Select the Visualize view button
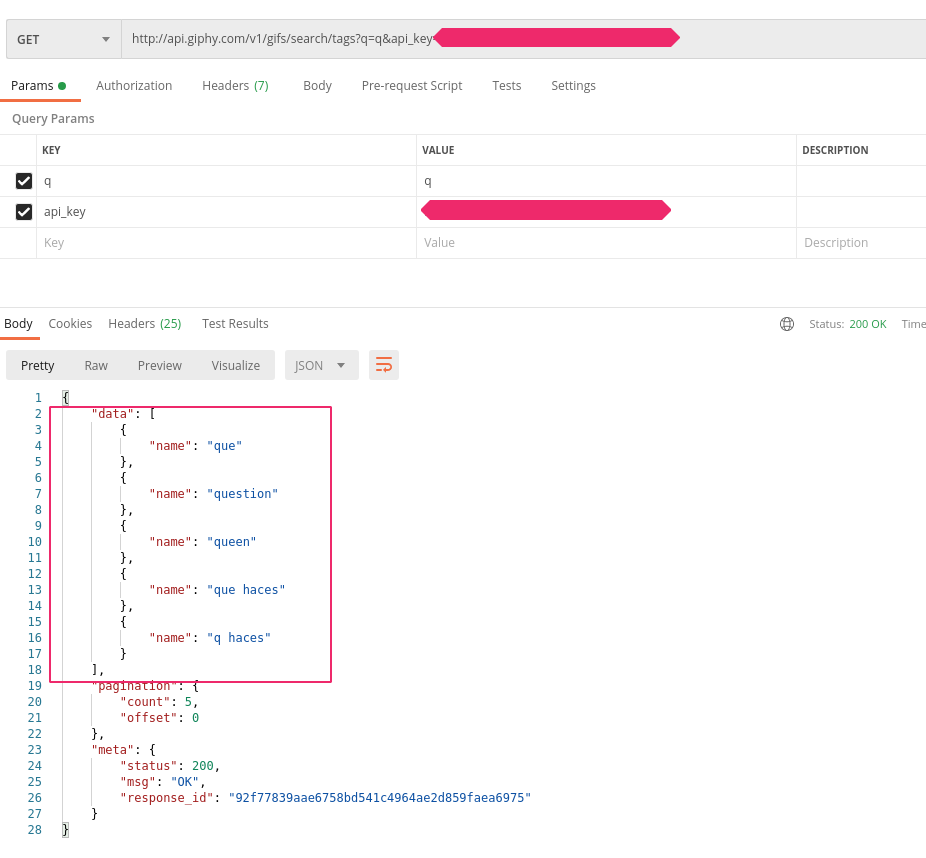This screenshot has width=926, height=858. [236, 366]
